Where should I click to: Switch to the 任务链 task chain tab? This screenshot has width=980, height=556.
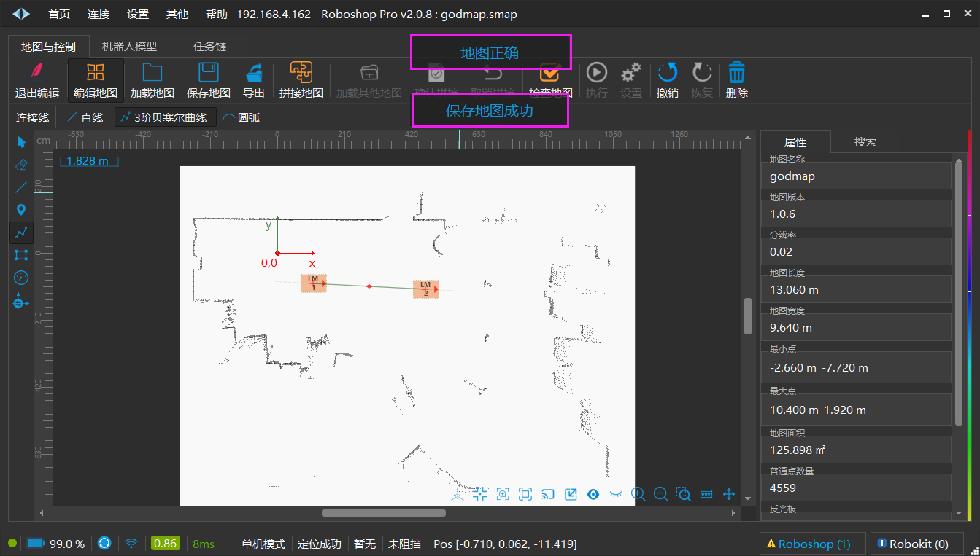tap(209, 47)
